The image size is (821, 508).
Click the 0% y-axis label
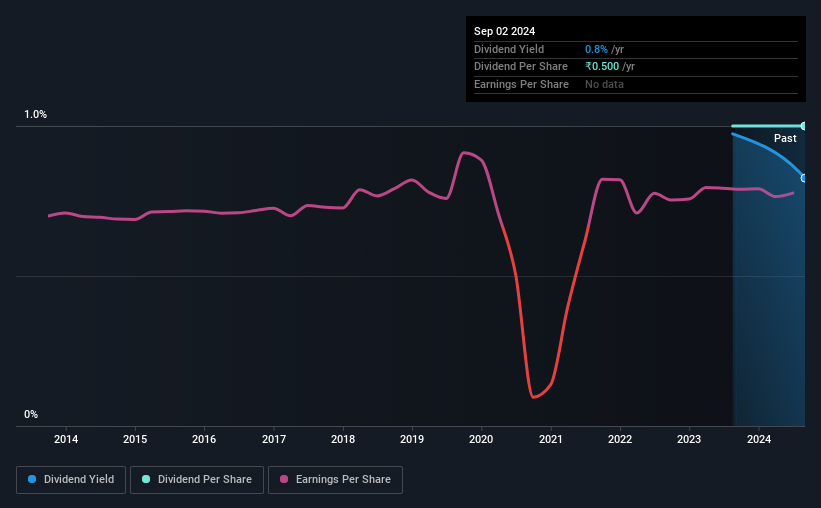click(x=31, y=414)
